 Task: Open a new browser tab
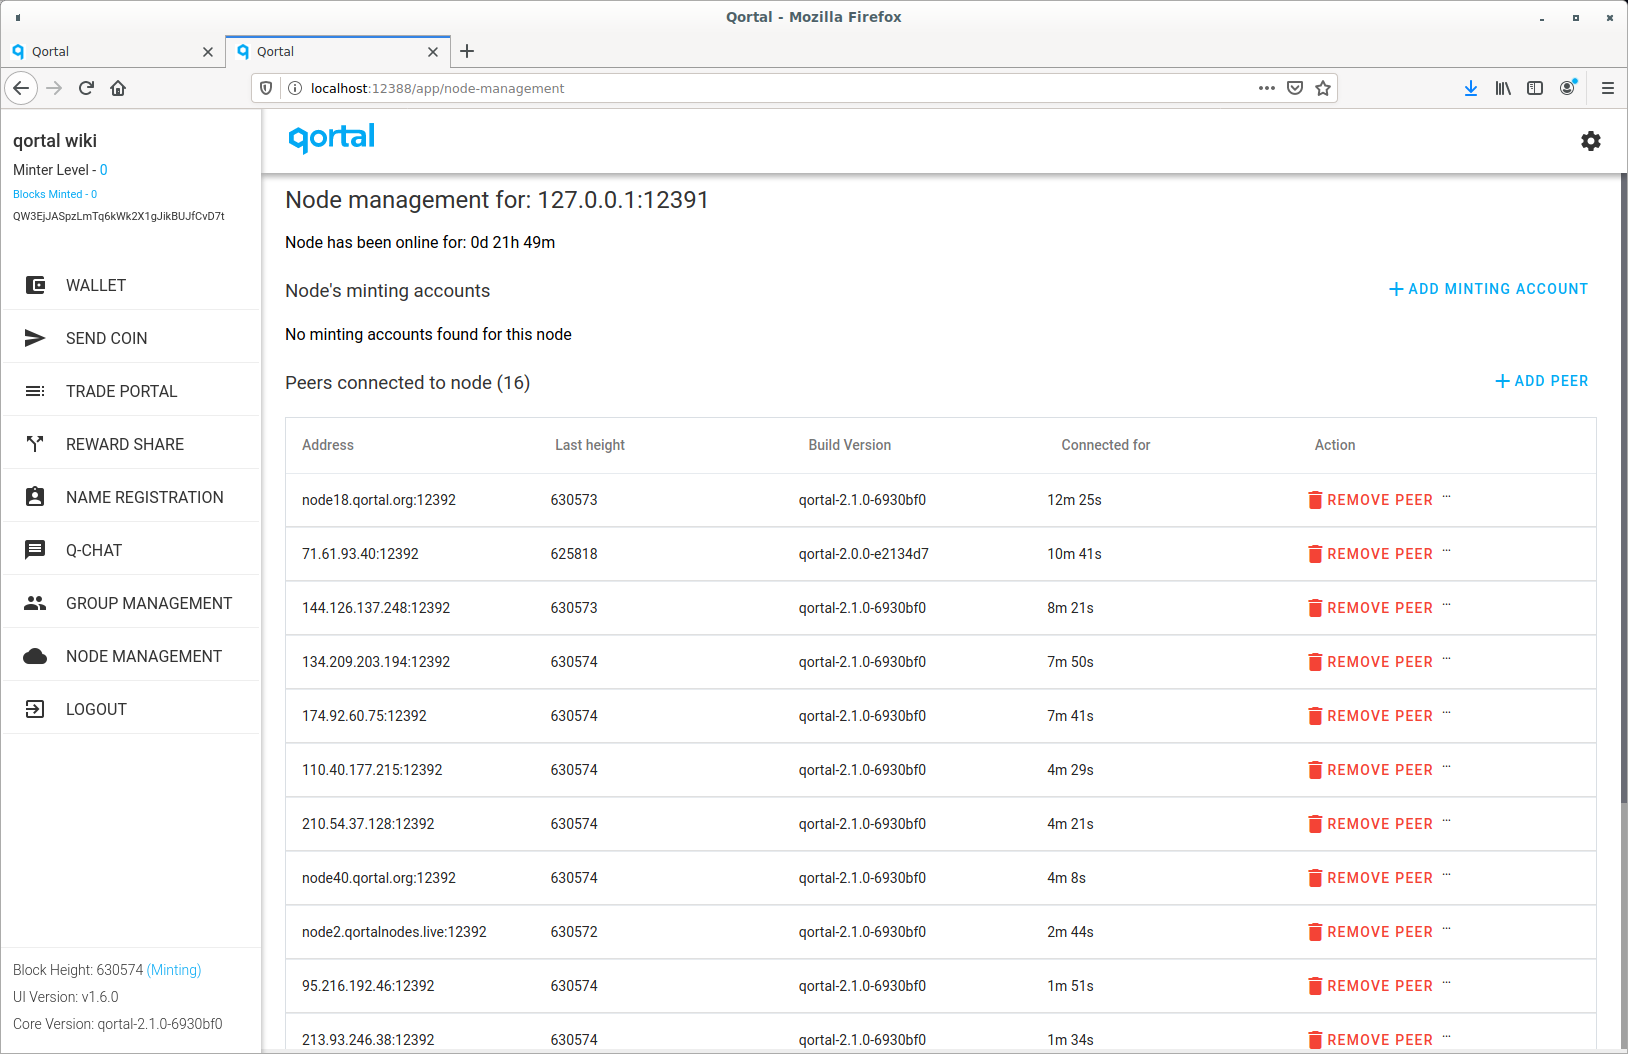pos(467,51)
